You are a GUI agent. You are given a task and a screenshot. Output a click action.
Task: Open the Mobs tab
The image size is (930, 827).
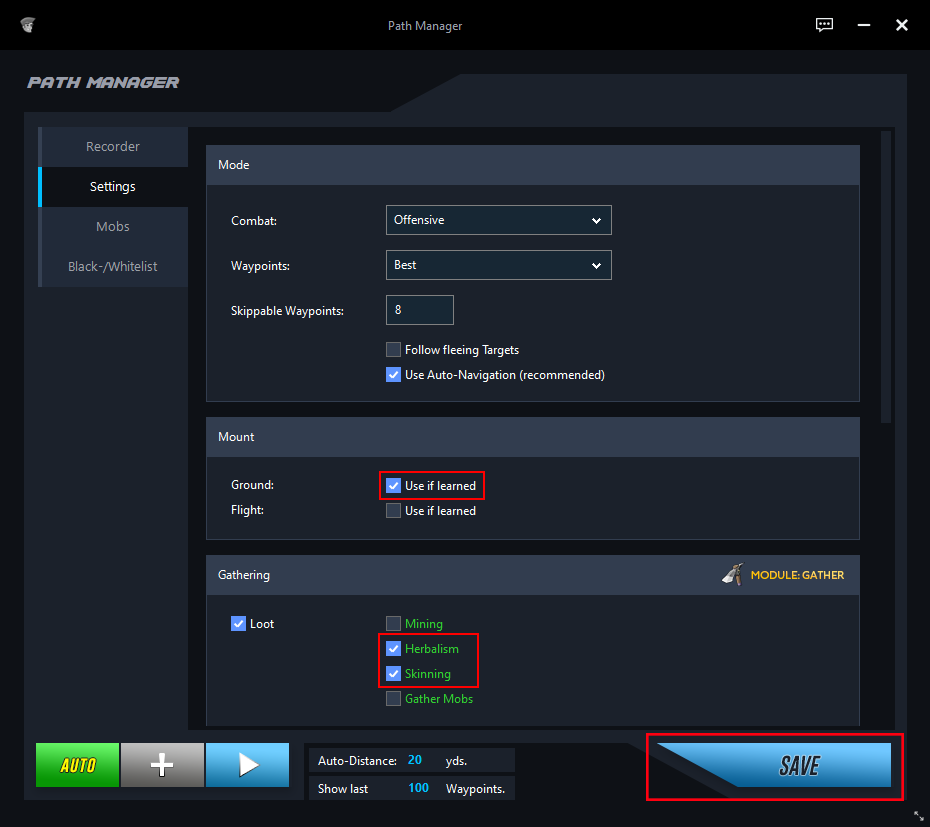click(113, 227)
